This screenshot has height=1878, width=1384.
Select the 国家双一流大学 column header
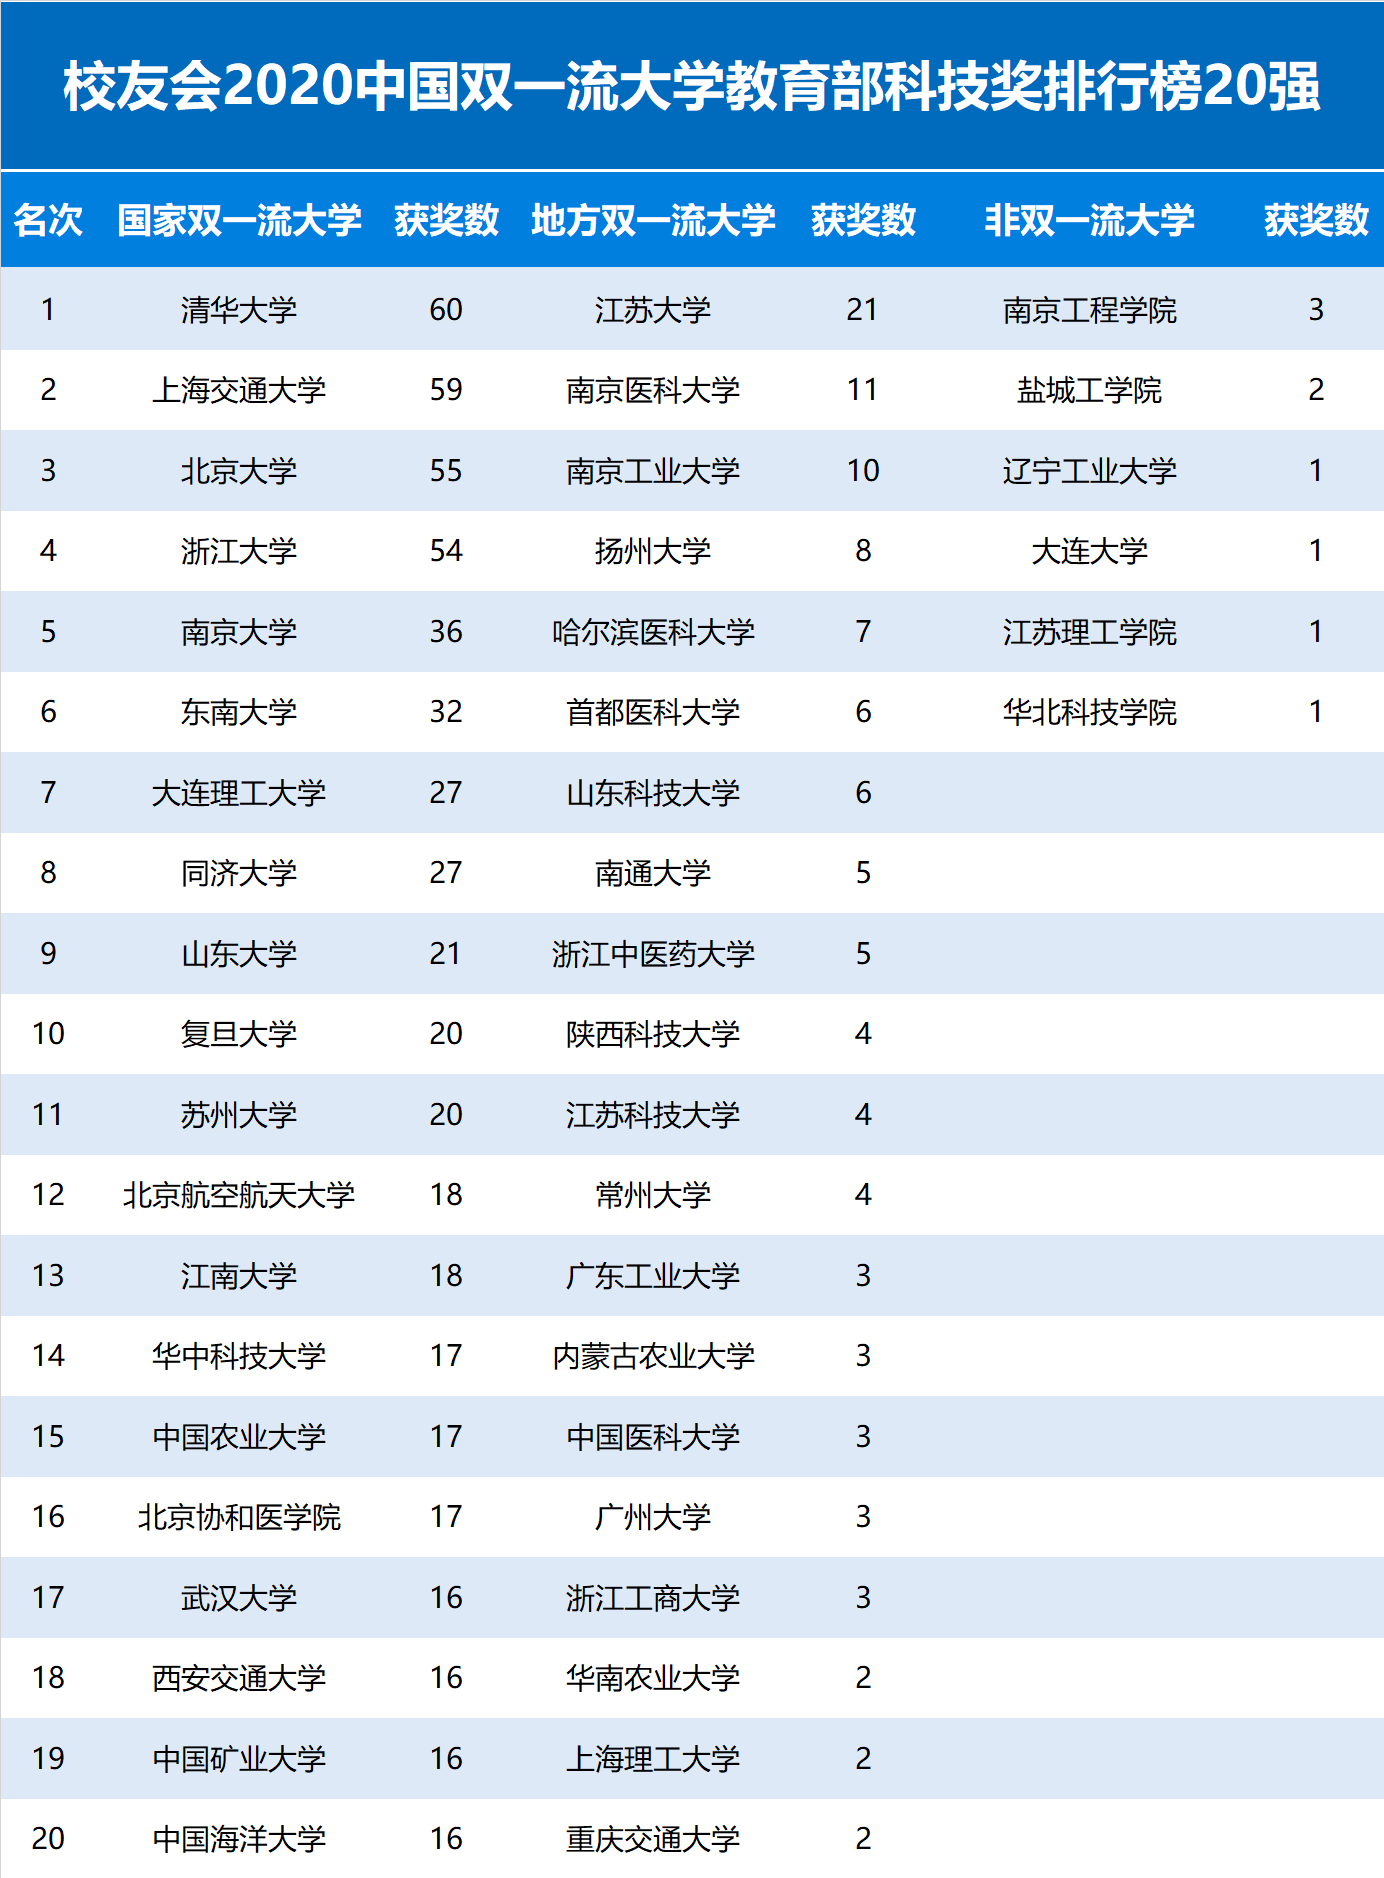[239, 220]
